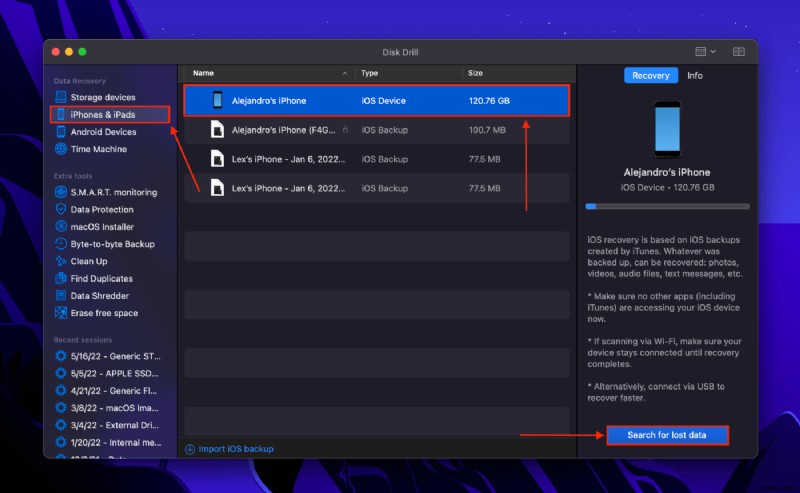
Task: Click Alejandro's iPhone title in right panel
Action: click(667, 172)
